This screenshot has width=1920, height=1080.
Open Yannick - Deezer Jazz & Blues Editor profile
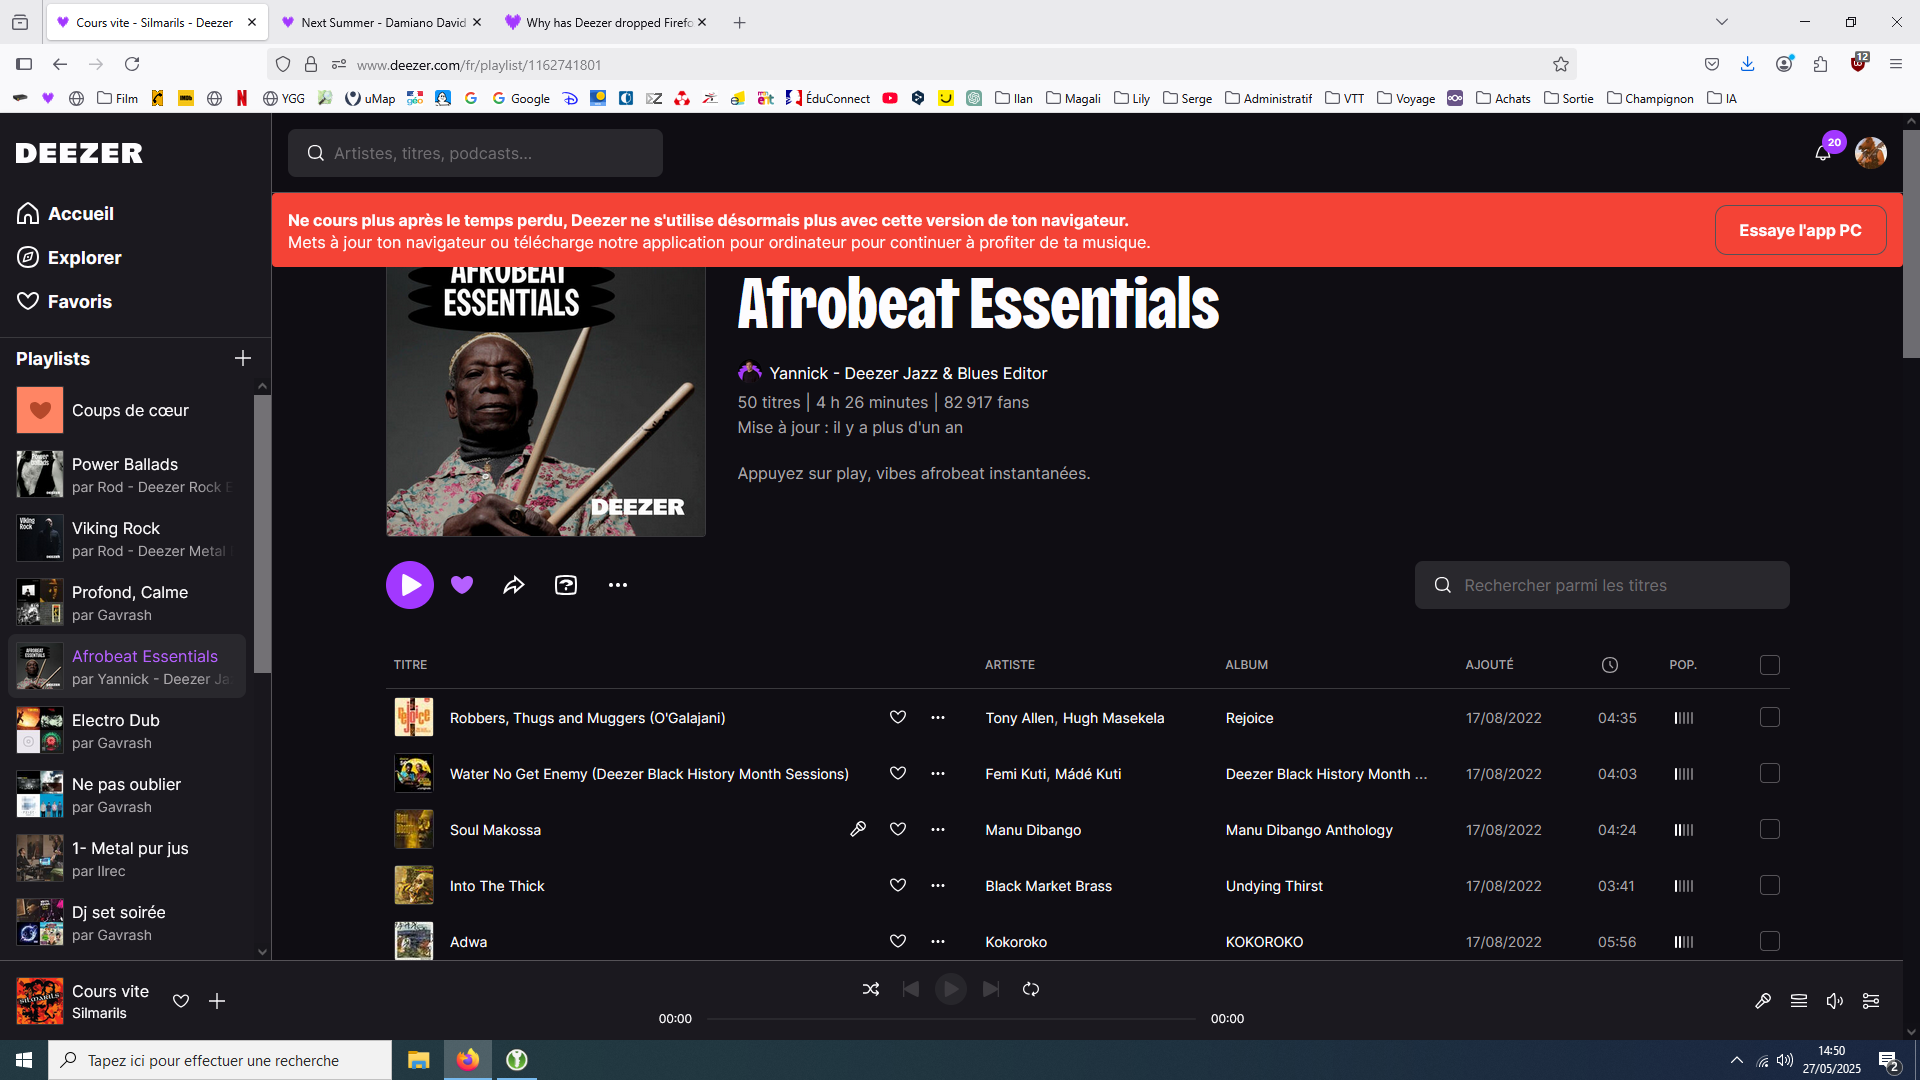[x=908, y=373]
